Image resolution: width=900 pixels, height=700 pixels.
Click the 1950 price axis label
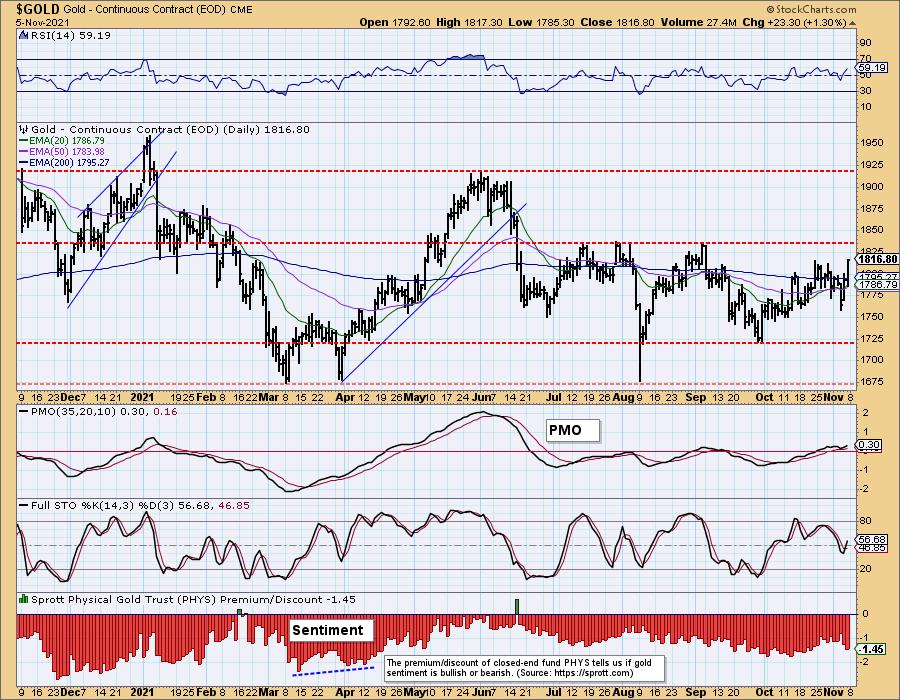click(x=871, y=142)
